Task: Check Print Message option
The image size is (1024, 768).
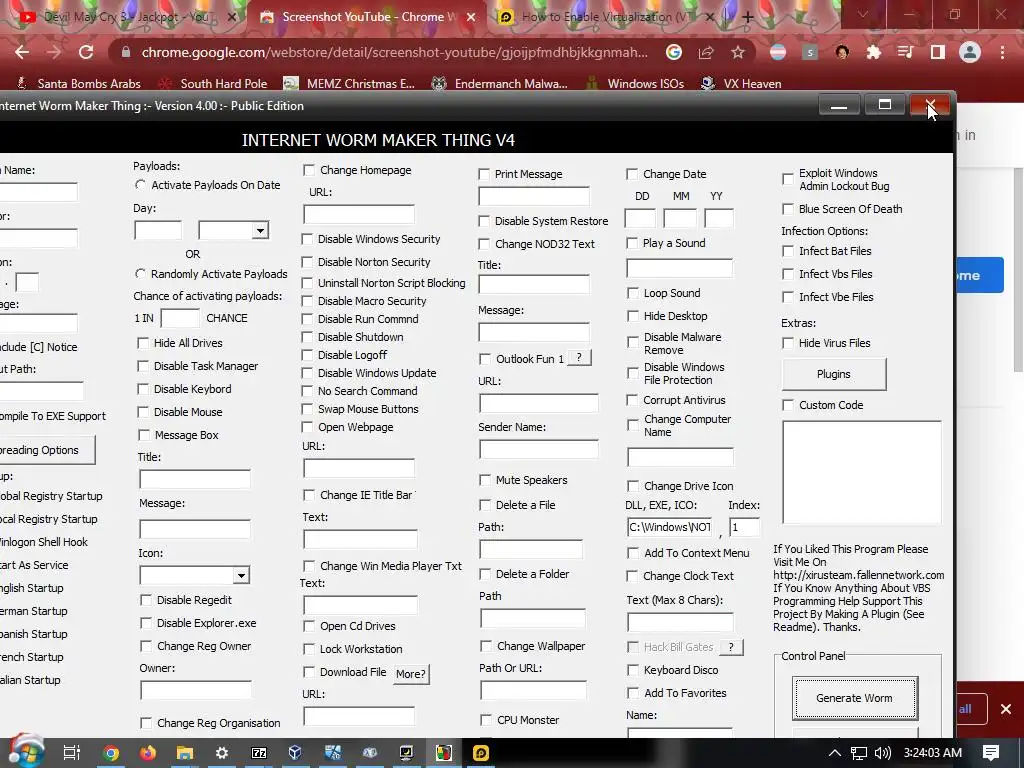Action: click(484, 174)
